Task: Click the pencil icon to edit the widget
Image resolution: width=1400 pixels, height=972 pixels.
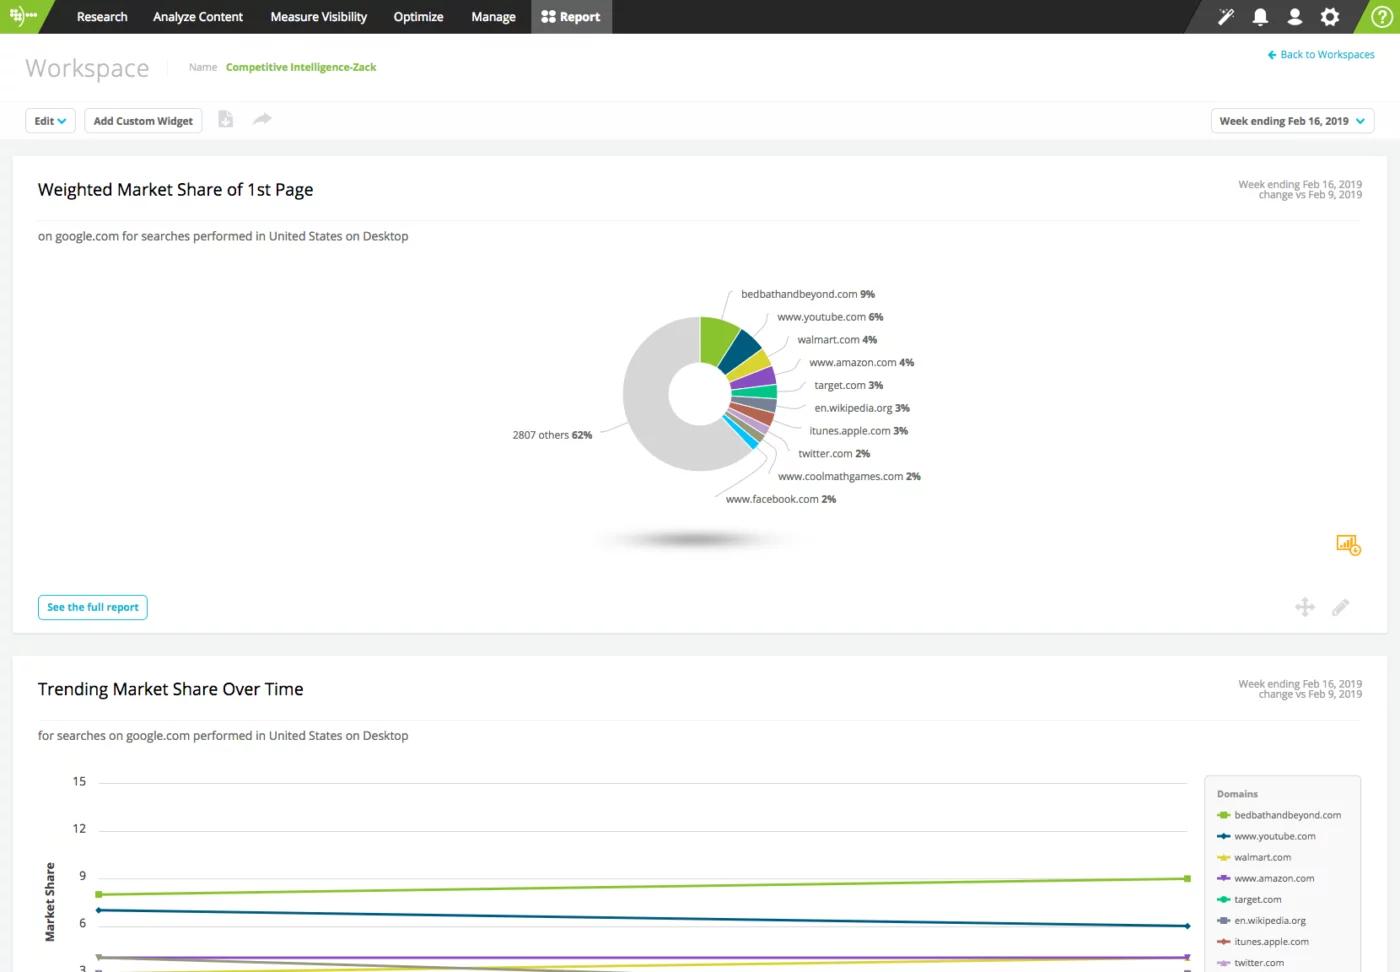Action: pyautogui.click(x=1341, y=607)
